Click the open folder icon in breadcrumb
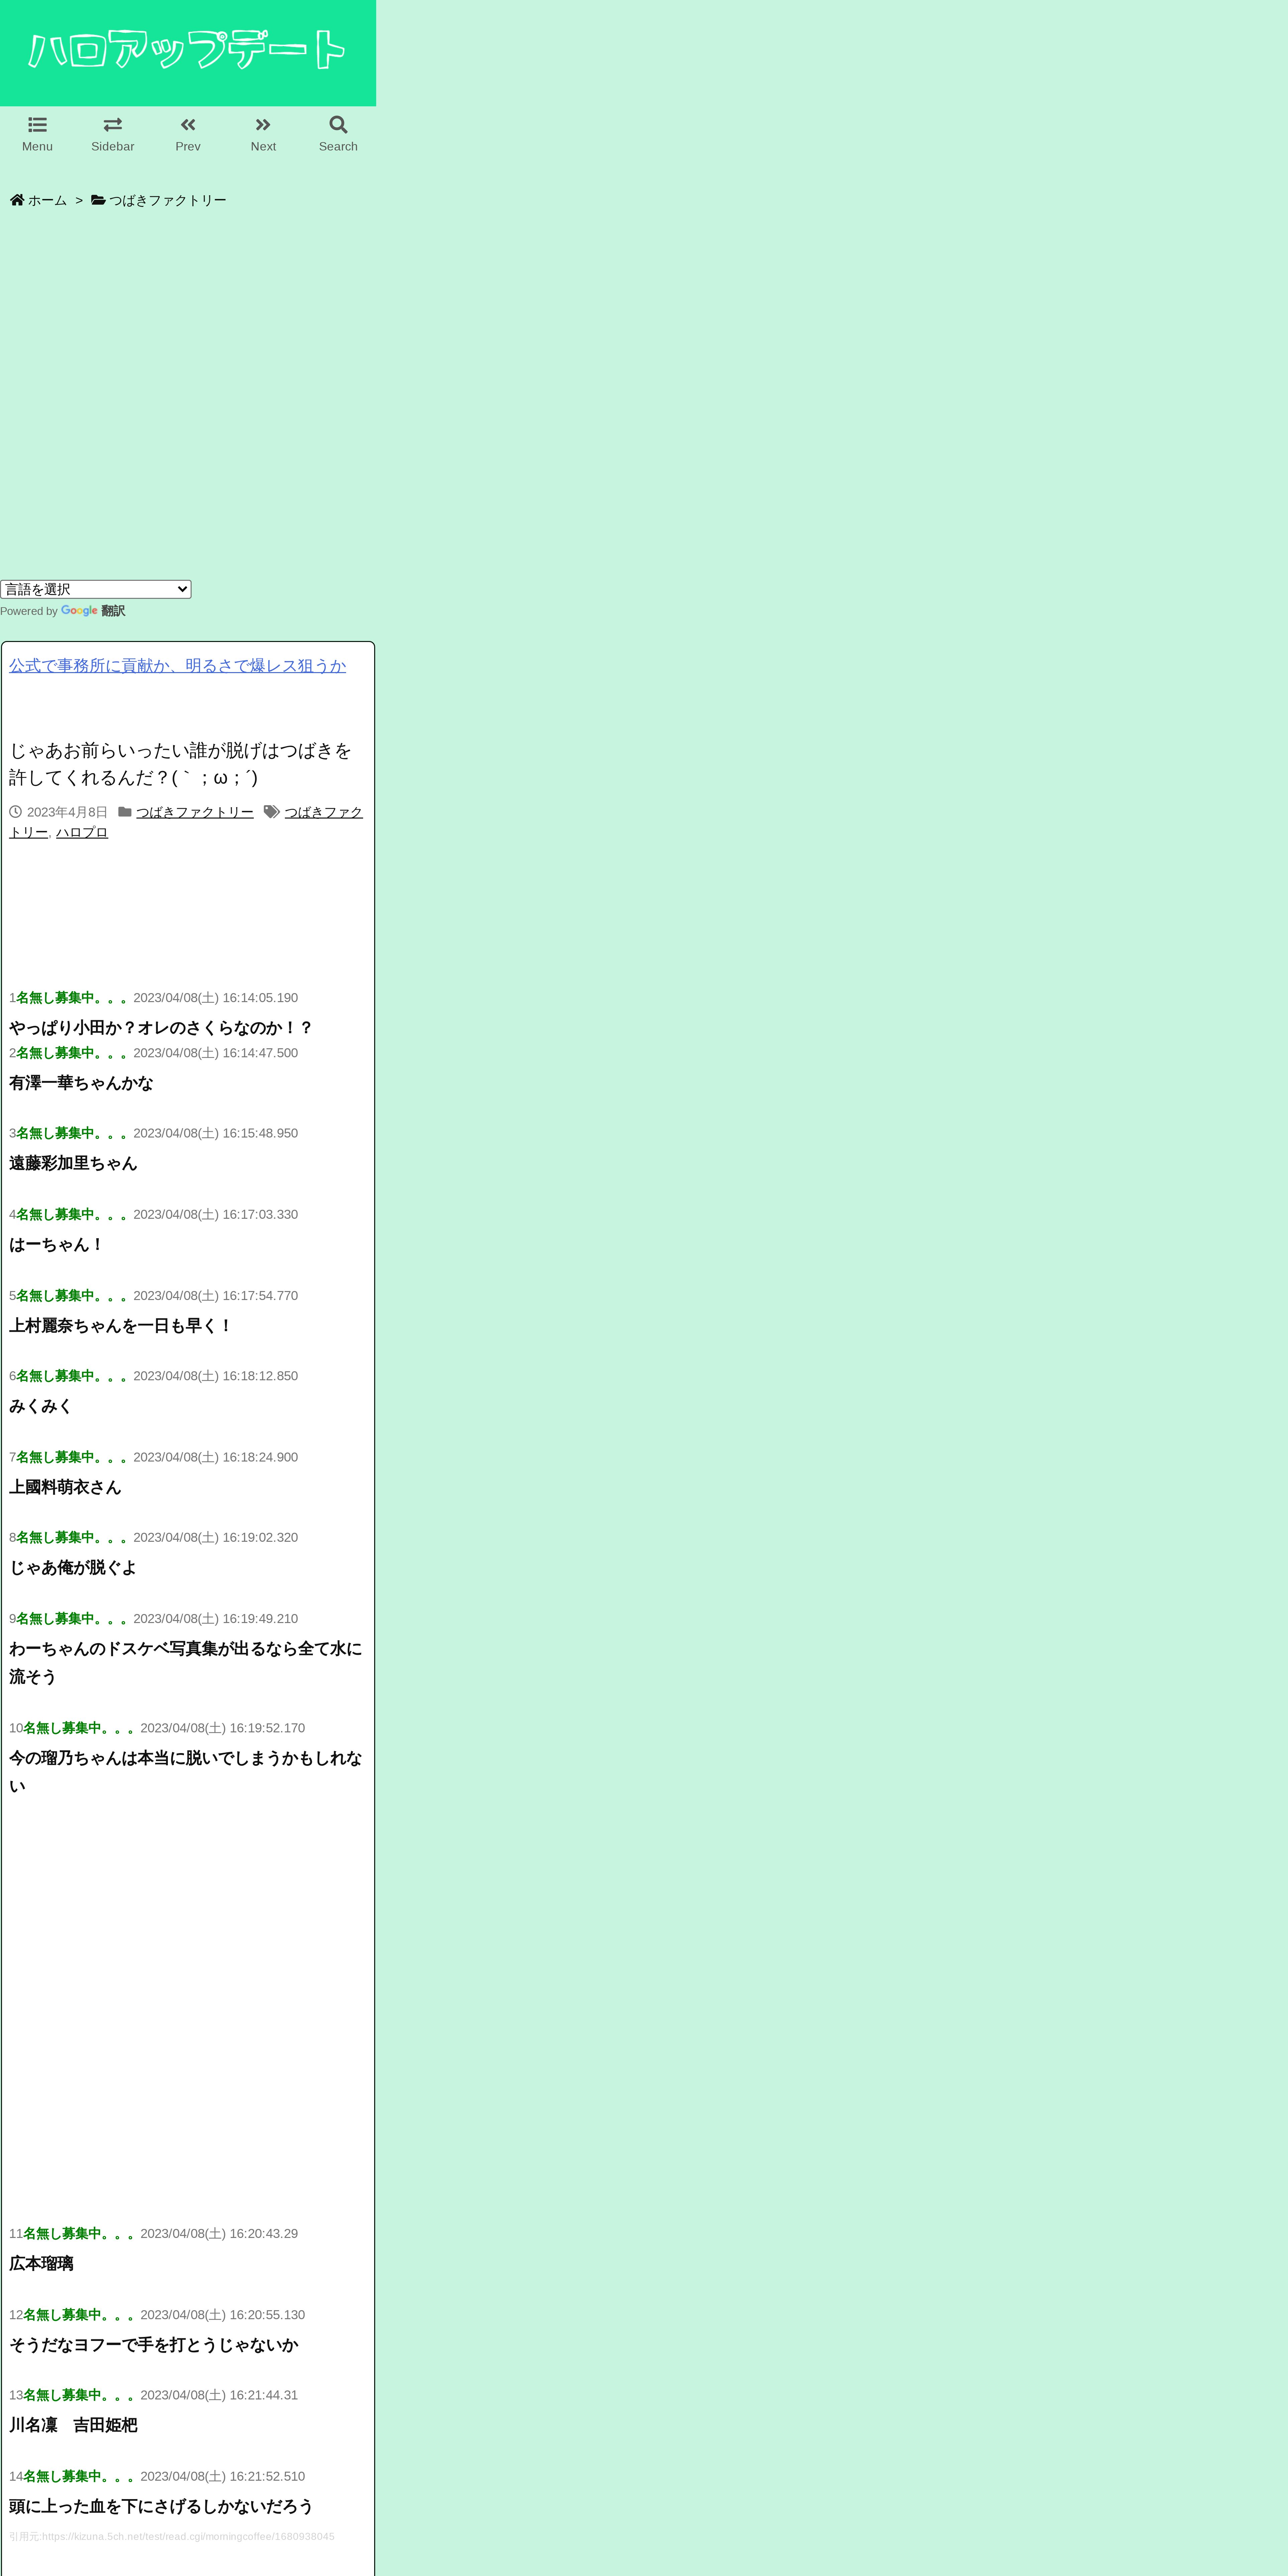 click(98, 200)
